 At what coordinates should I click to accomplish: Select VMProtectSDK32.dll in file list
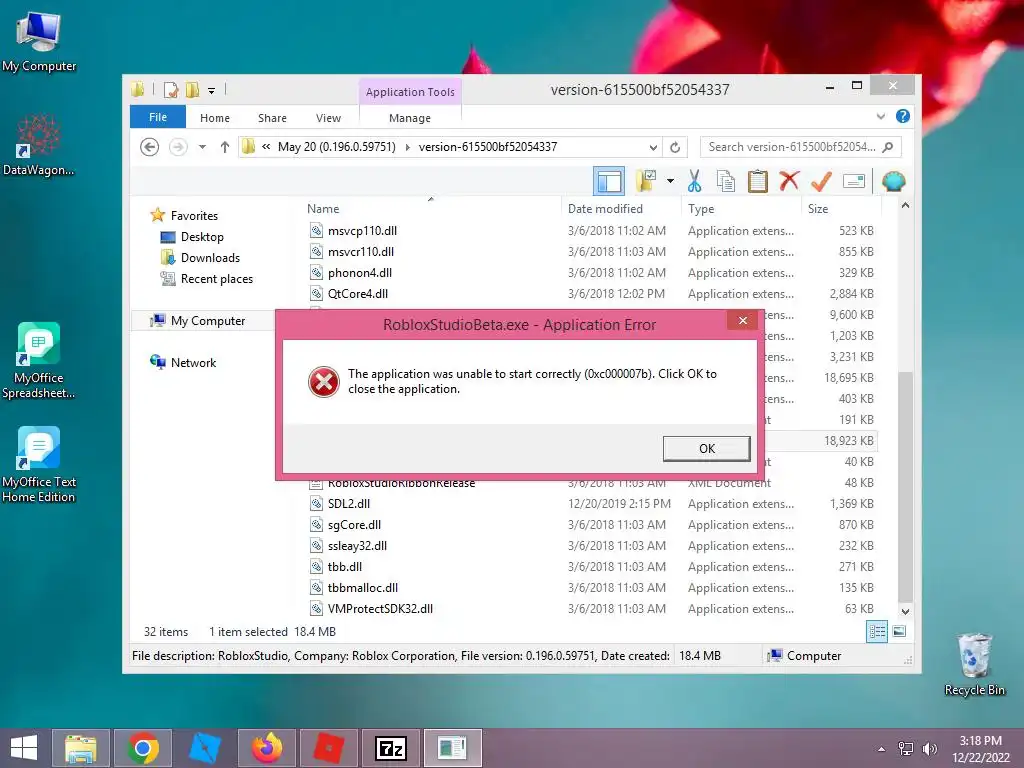pyautogui.click(x=380, y=609)
